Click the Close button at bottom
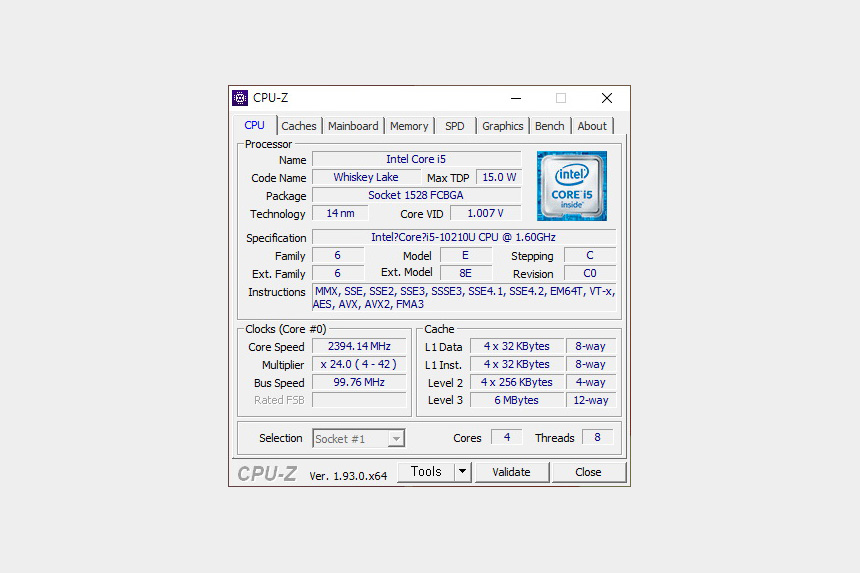Screen dimensions: 860x573 tap(589, 472)
